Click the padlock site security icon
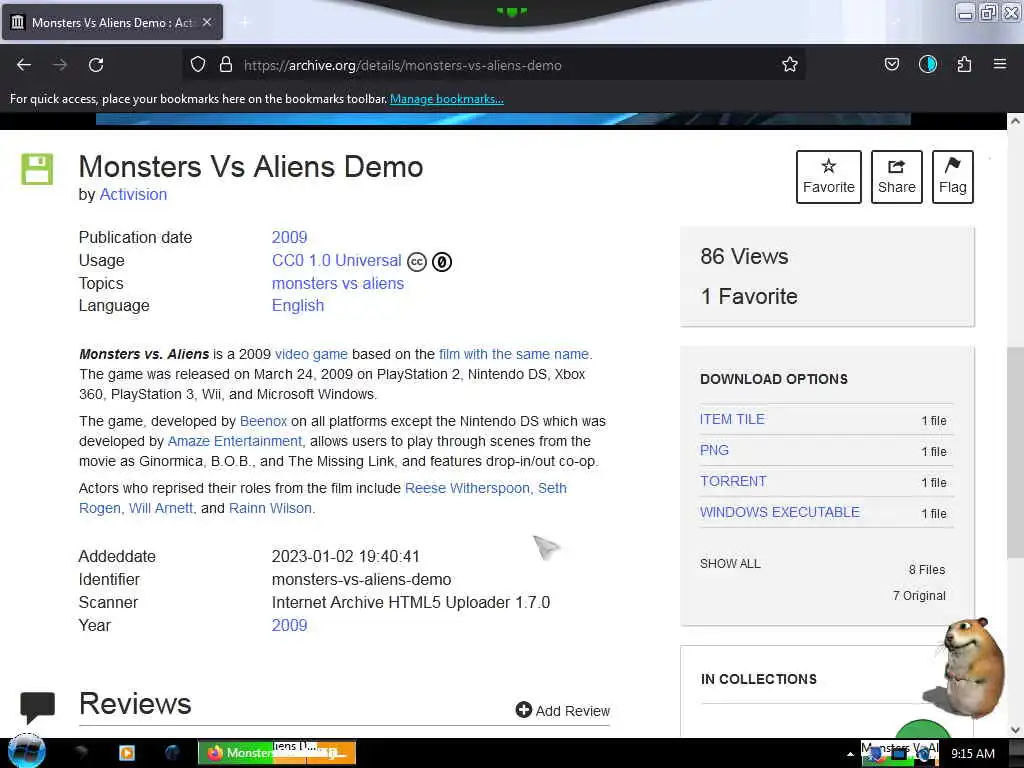 click(x=226, y=65)
